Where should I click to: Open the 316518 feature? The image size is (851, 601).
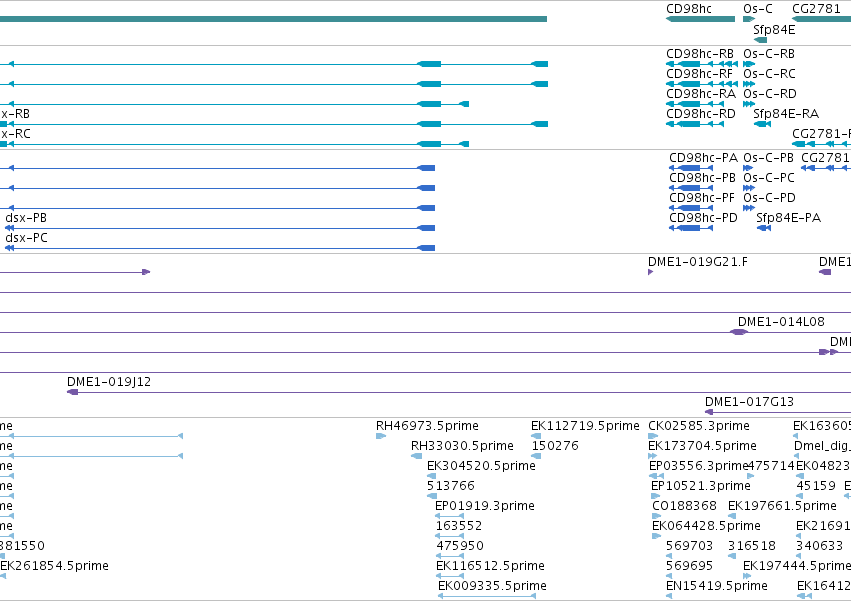[x=732, y=557]
